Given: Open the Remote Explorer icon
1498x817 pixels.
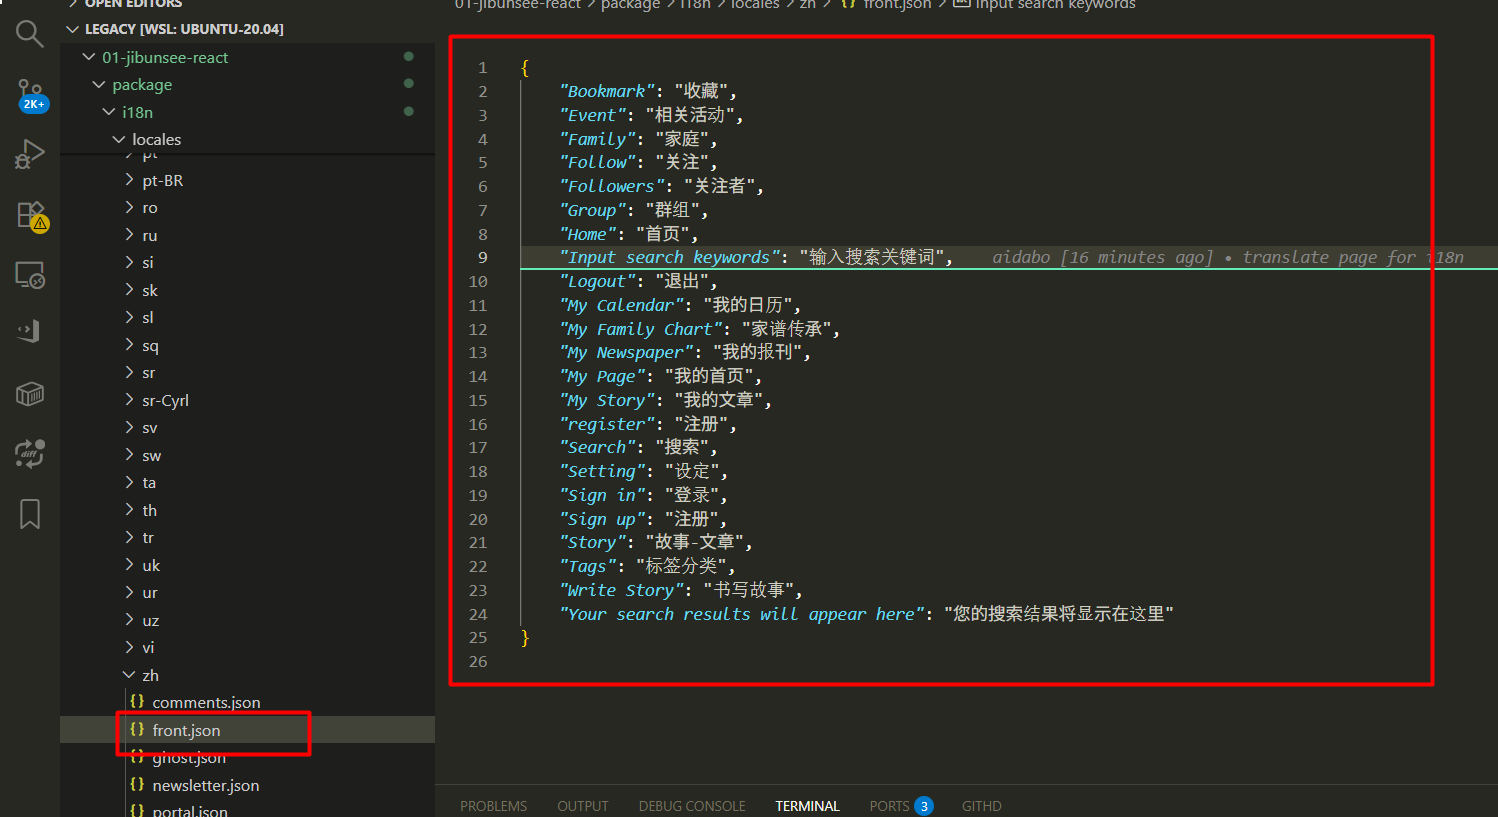Looking at the screenshot, I should click(30, 275).
